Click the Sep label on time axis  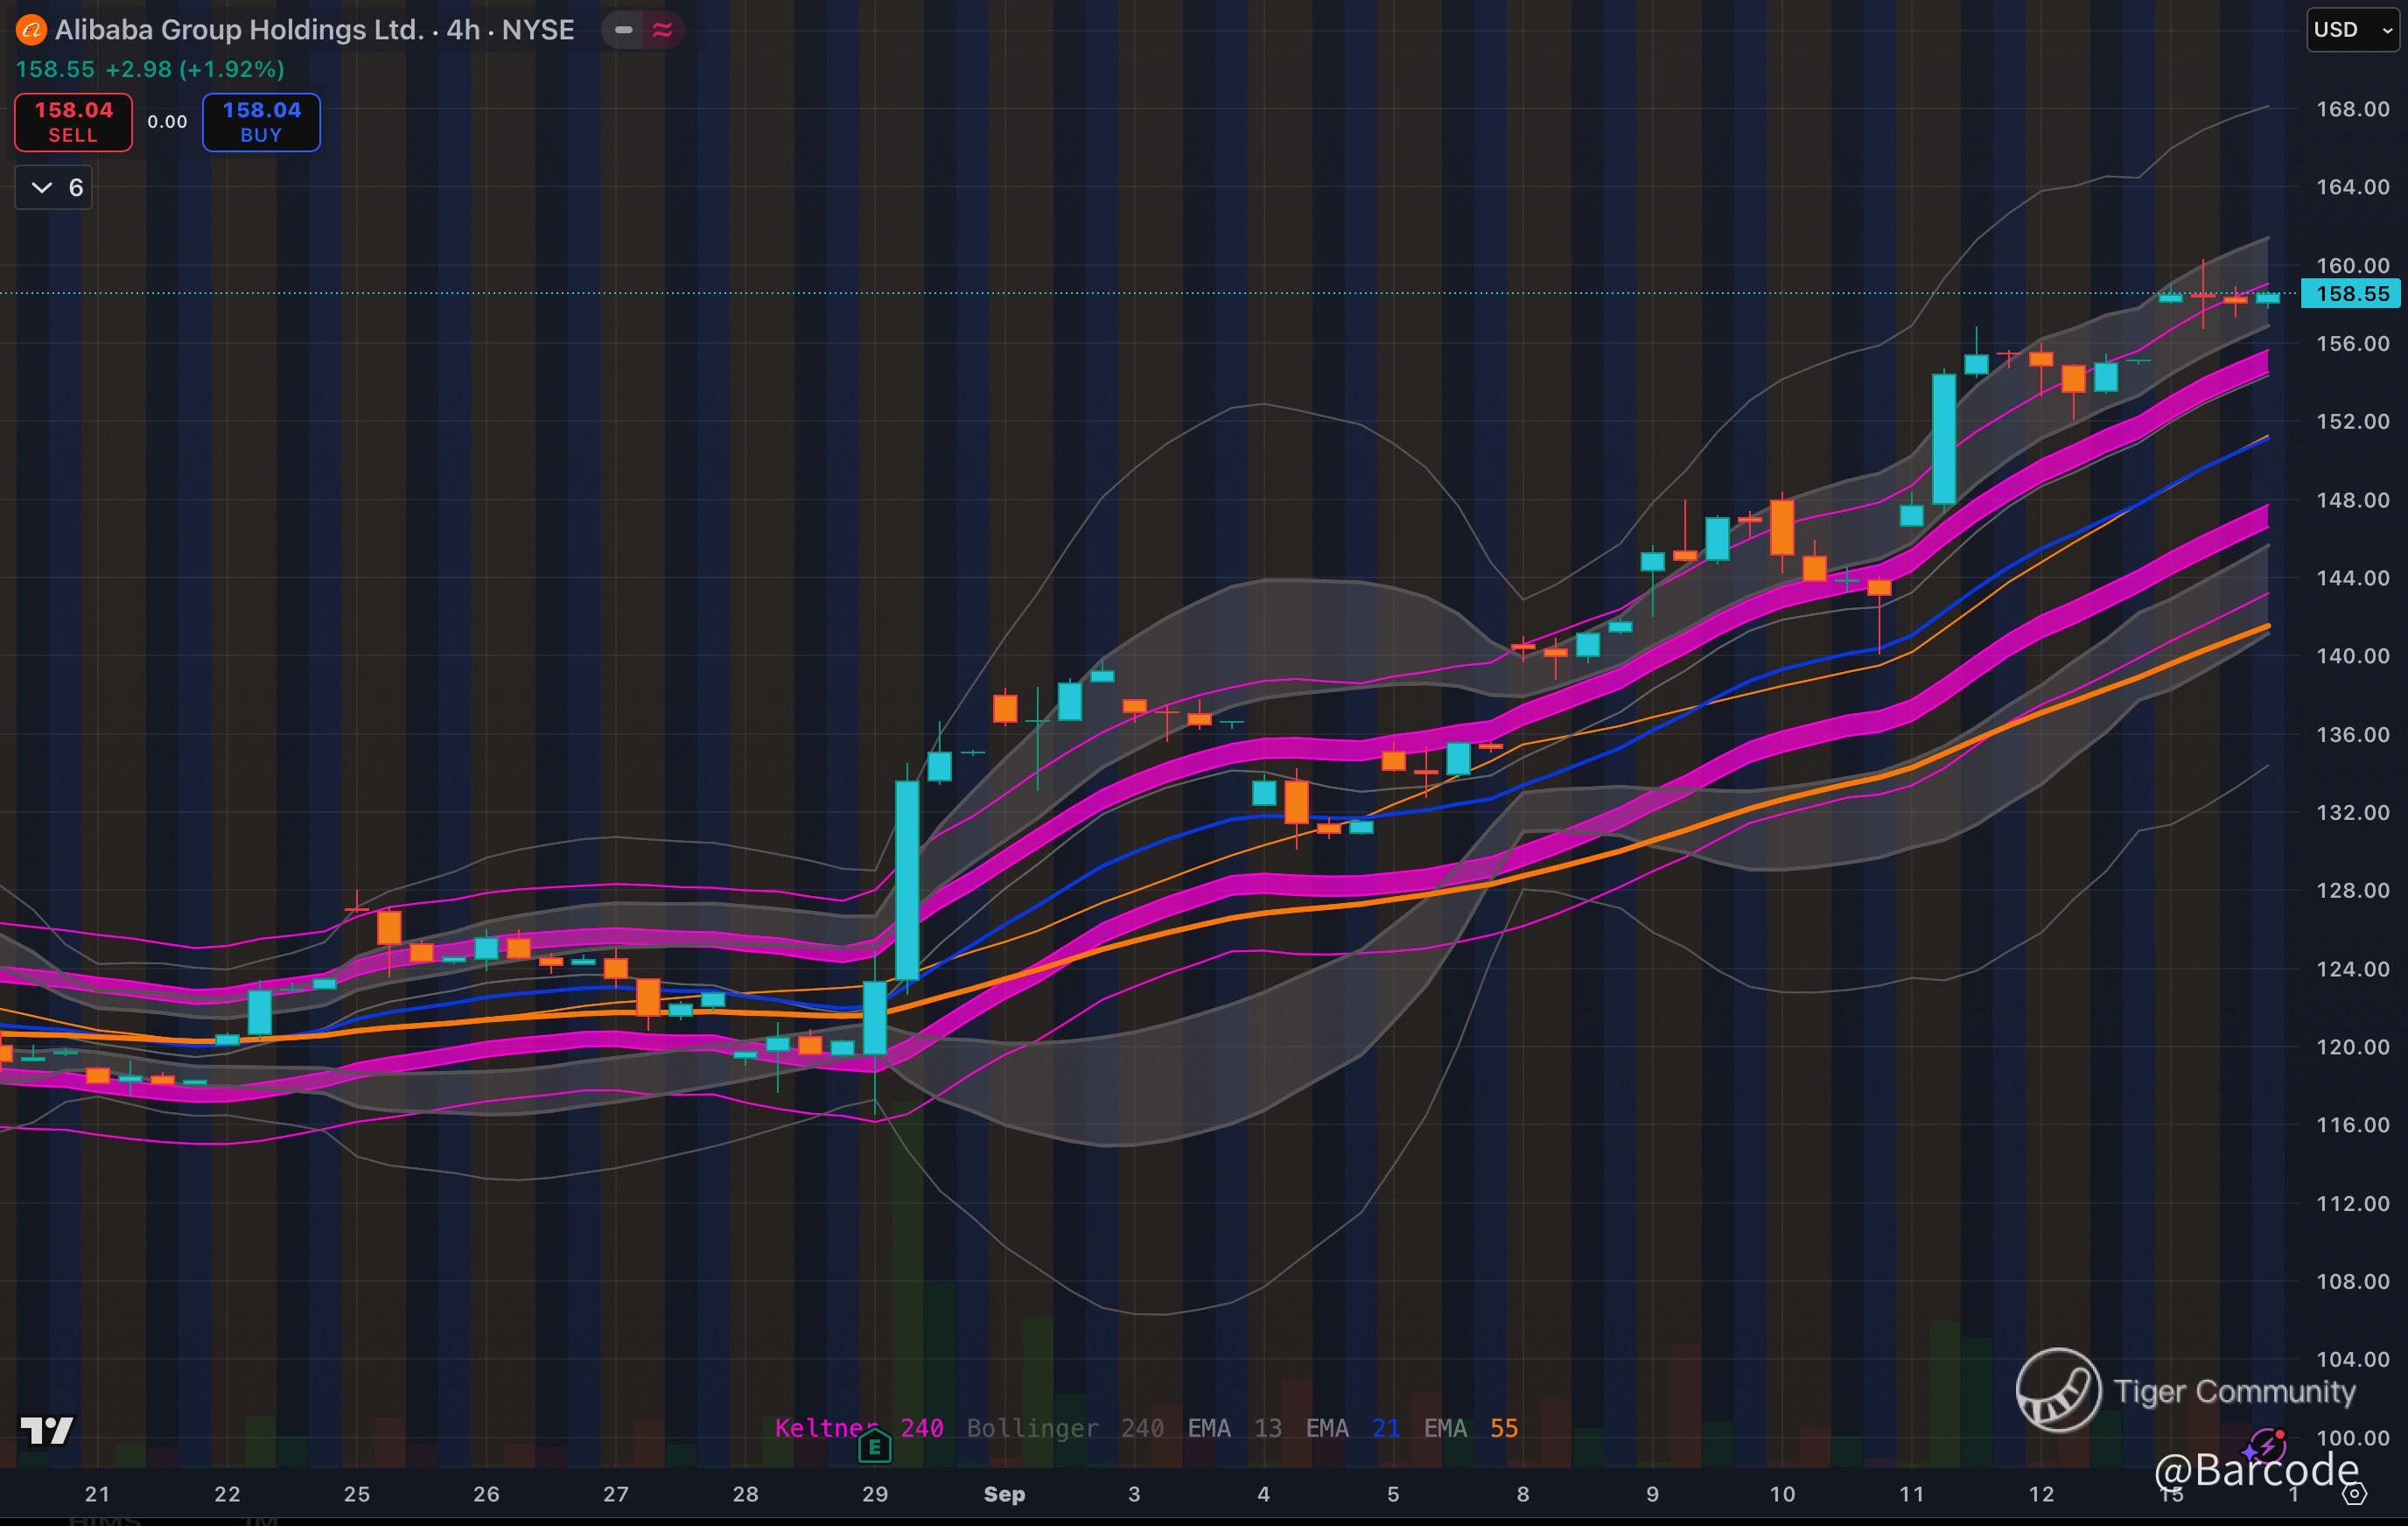1004,1494
